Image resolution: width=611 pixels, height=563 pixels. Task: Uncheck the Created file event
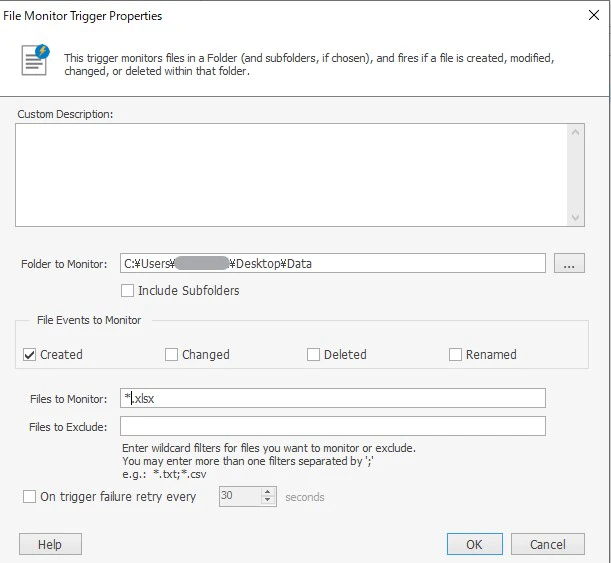click(x=30, y=355)
